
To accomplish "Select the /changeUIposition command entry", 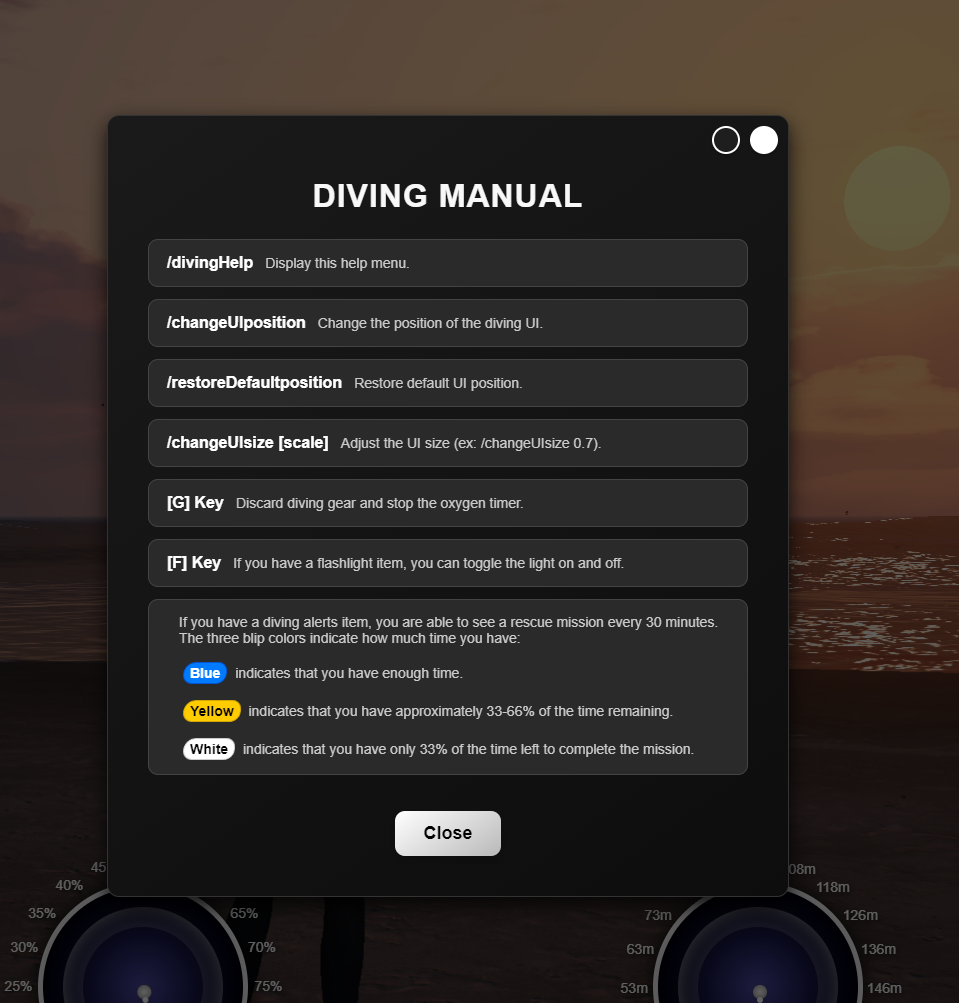I will tap(447, 322).
